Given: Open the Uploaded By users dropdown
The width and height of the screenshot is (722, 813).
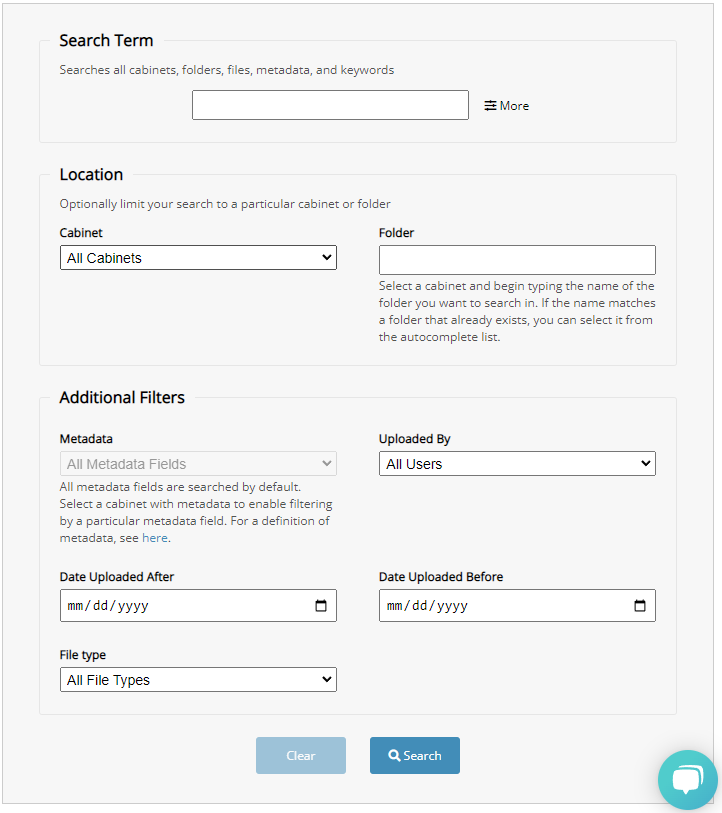Looking at the screenshot, I should (x=517, y=464).
